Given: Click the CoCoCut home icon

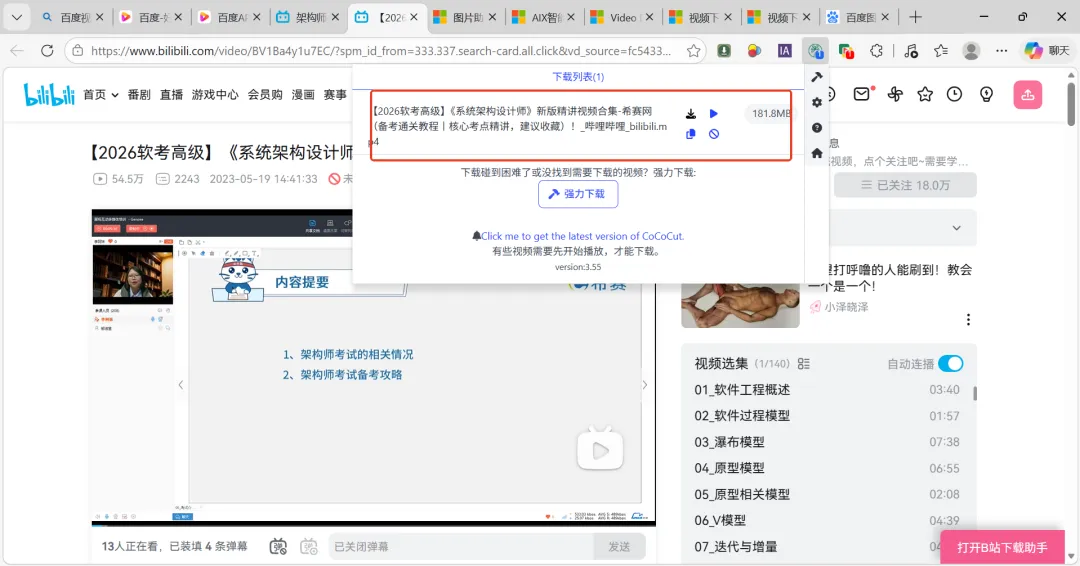Looking at the screenshot, I should click(x=817, y=153).
